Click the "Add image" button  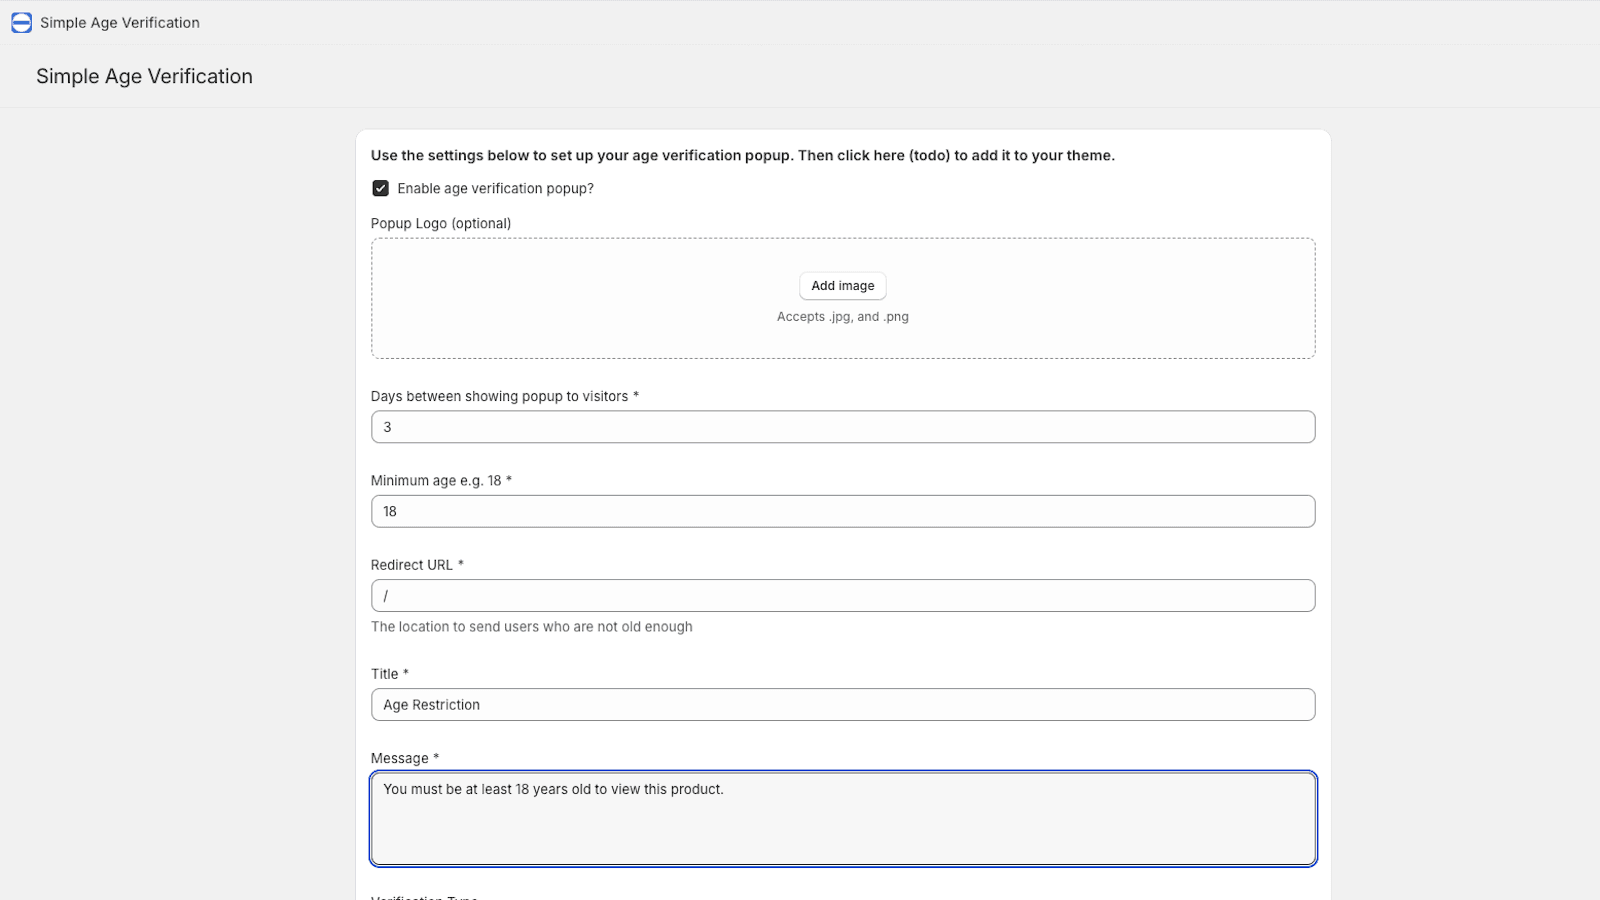(842, 286)
